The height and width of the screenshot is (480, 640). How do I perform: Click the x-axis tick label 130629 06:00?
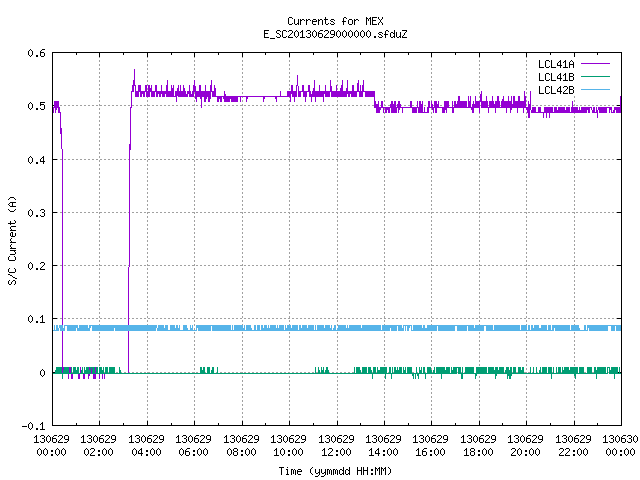click(x=193, y=445)
